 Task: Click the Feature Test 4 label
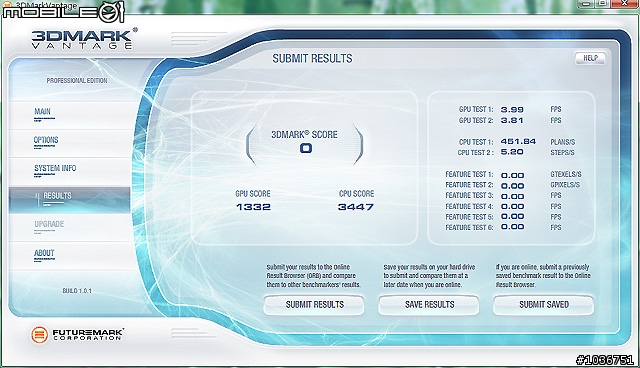469,206
